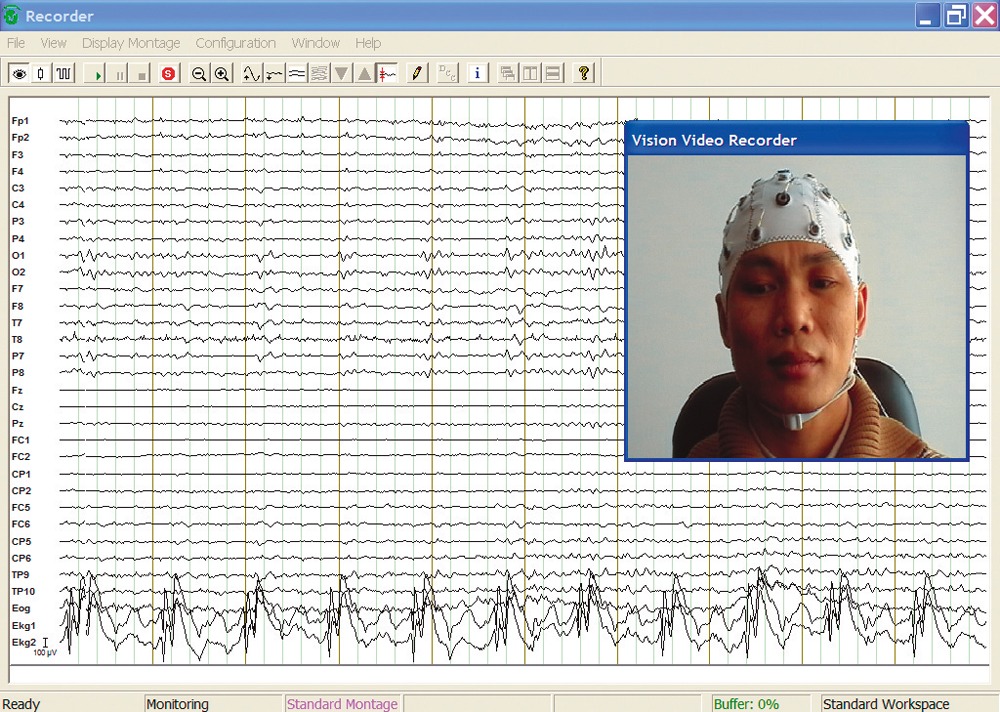Click the red marker waveform icon
Image resolution: width=1000 pixels, height=712 pixels.
387,73
